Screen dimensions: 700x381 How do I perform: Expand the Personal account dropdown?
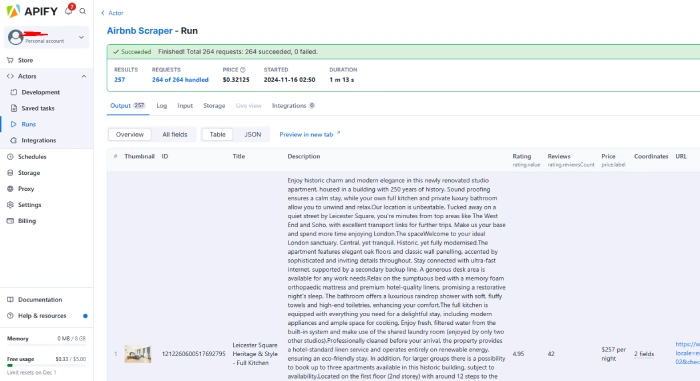[x=81, y=37]
